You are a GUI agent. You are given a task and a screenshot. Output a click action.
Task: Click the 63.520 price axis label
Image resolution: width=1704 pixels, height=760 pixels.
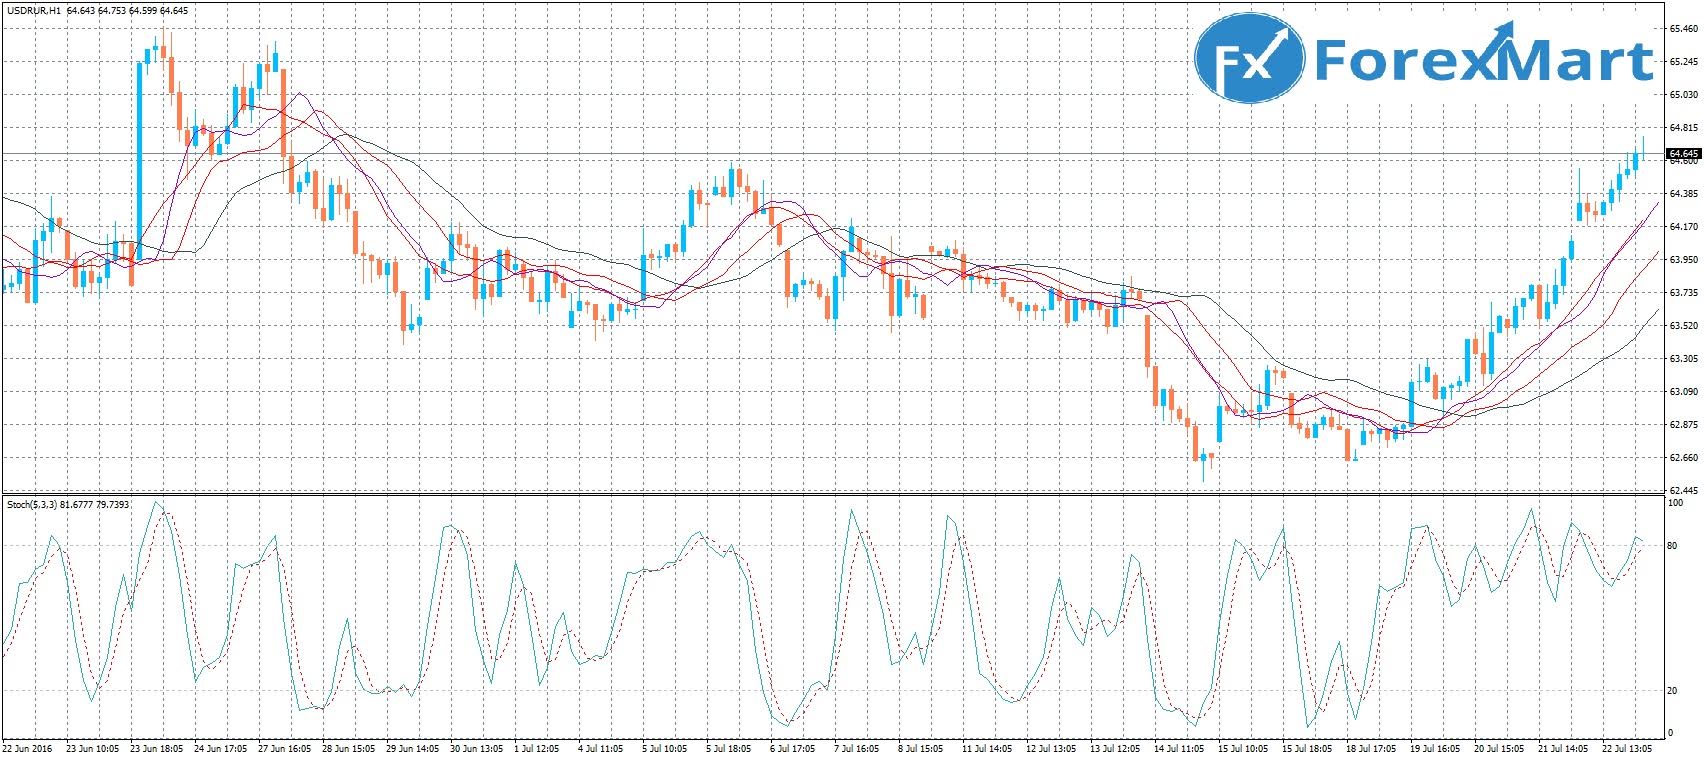point(1683,326)
